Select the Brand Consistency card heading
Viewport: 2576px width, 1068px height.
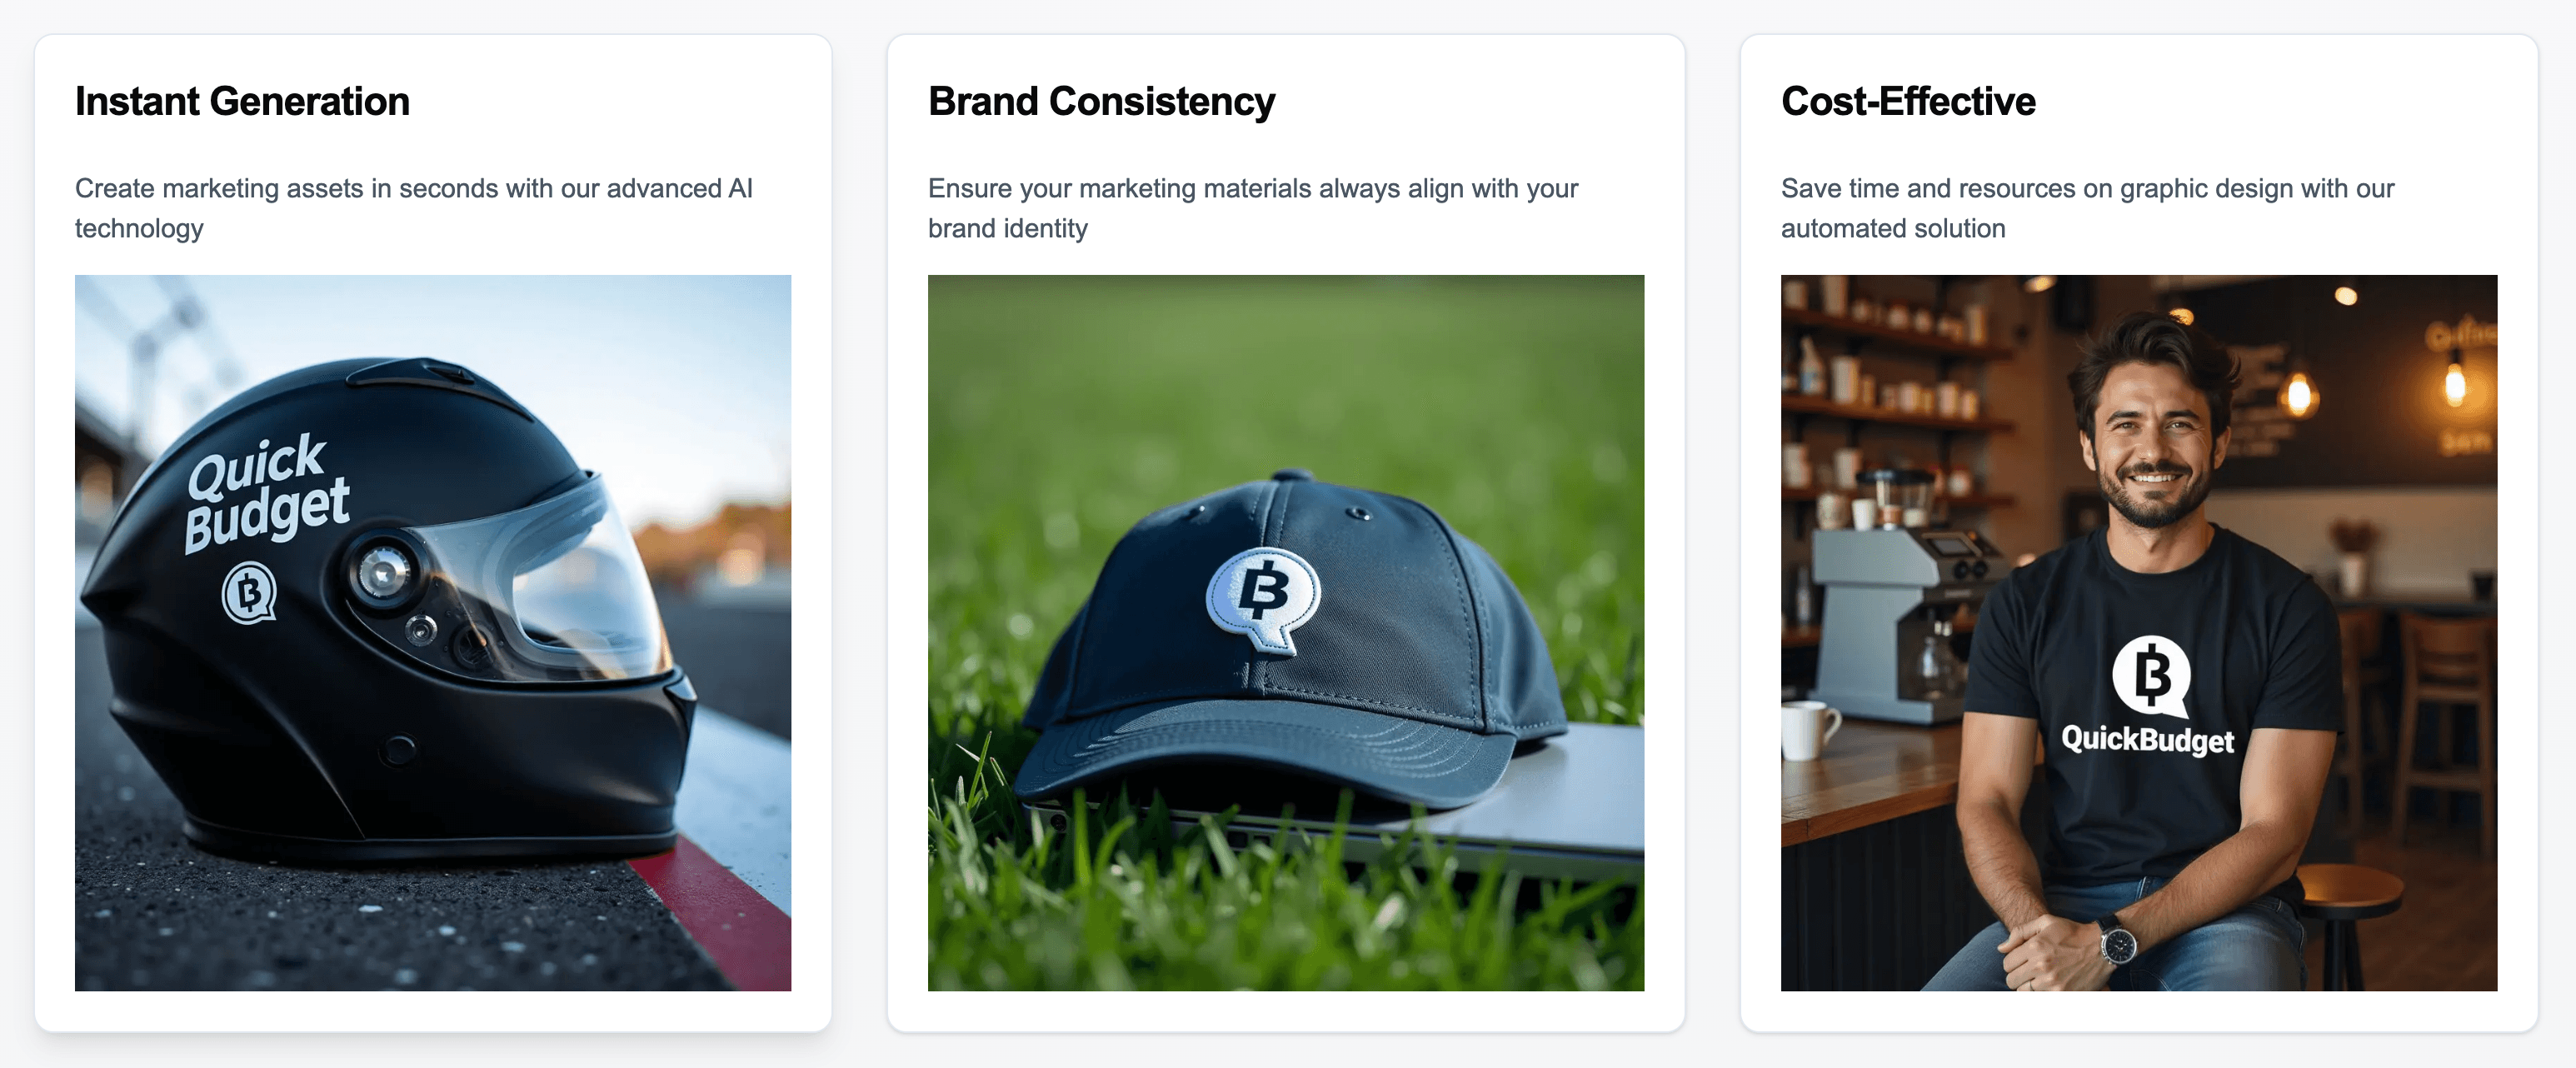tap(1101, 101)
